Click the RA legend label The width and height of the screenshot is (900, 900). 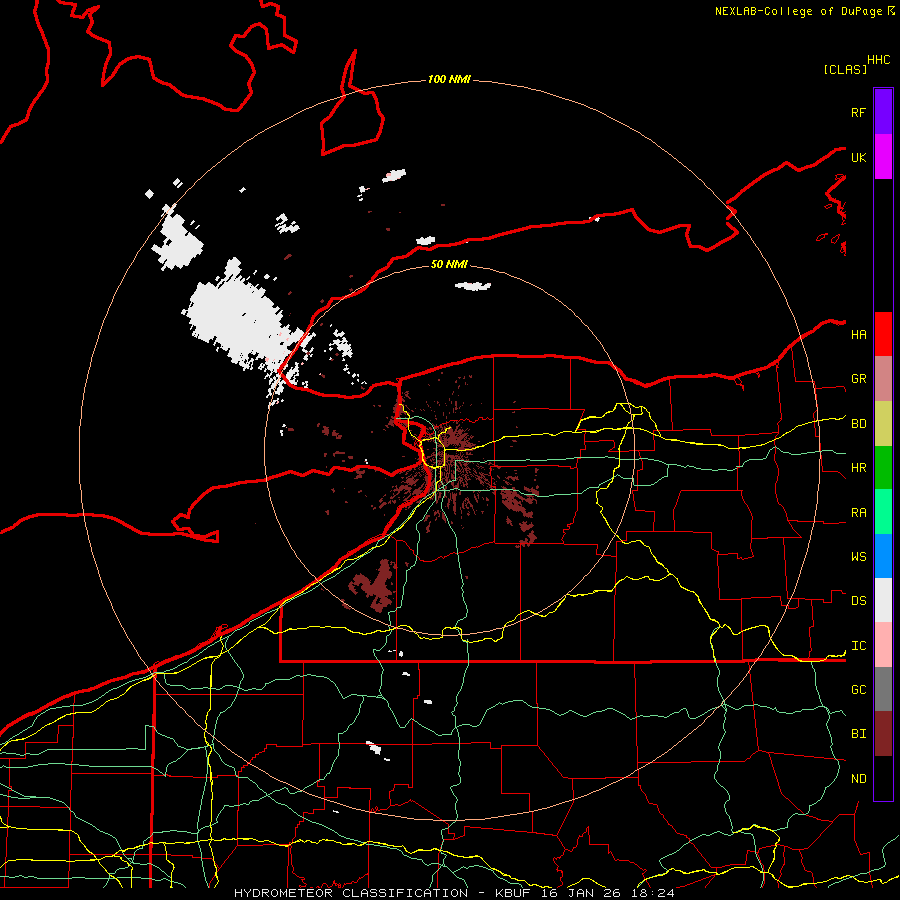point(858,513)
